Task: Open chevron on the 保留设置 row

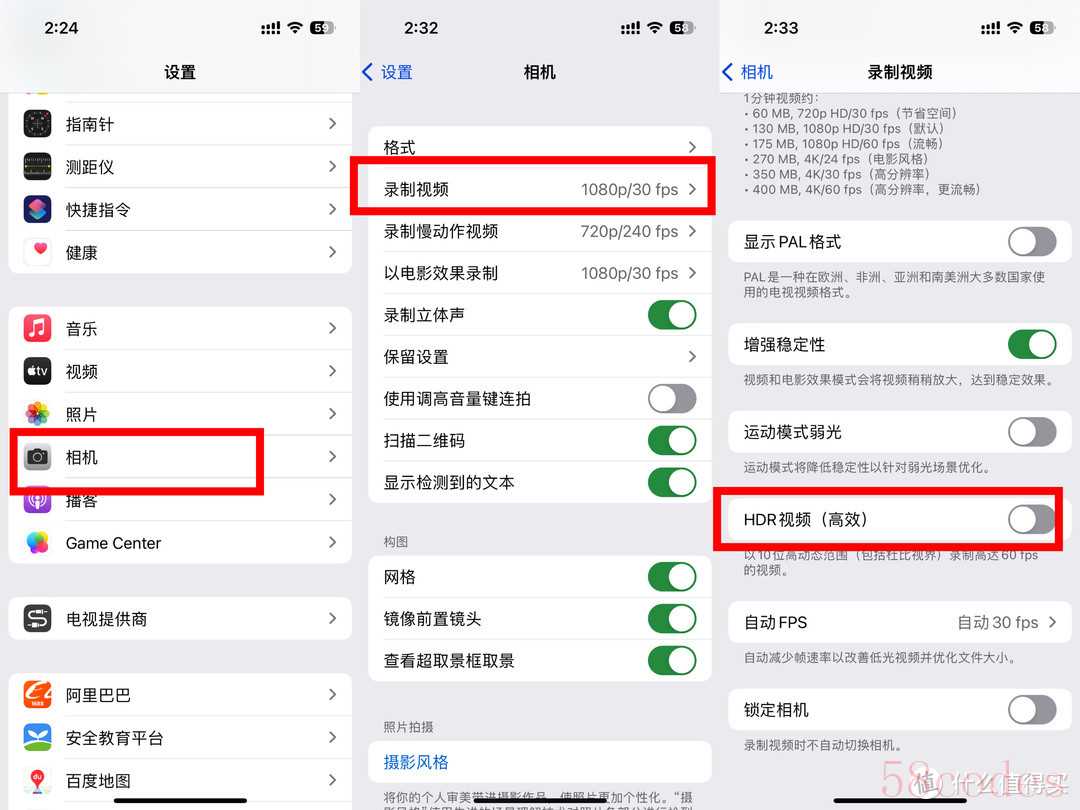Action: (692, 357)
